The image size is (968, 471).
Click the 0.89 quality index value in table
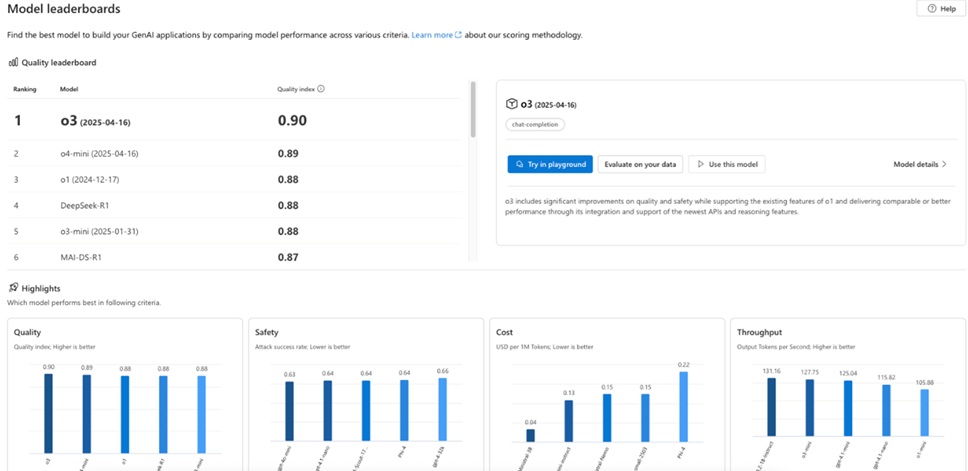pos(288,154)
